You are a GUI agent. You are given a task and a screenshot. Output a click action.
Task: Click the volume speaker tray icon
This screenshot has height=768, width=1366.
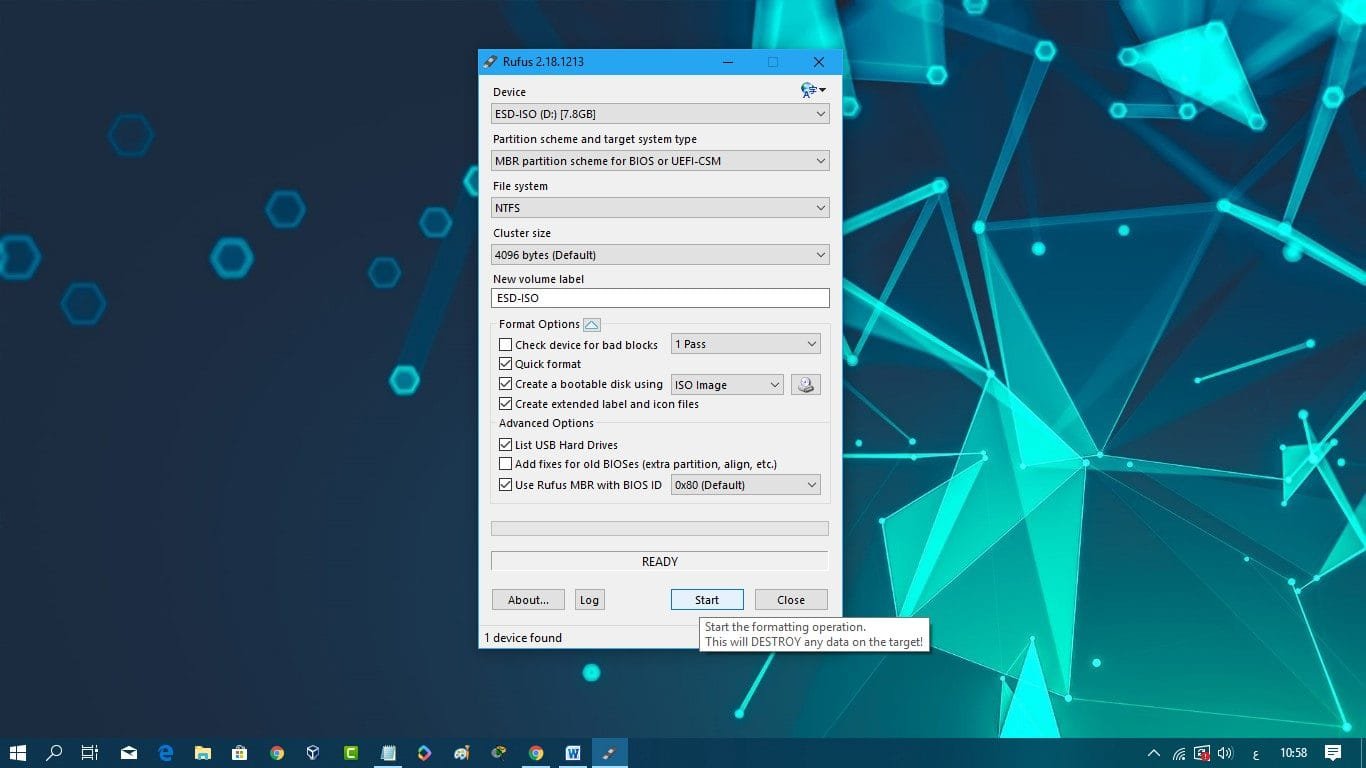1226,753
